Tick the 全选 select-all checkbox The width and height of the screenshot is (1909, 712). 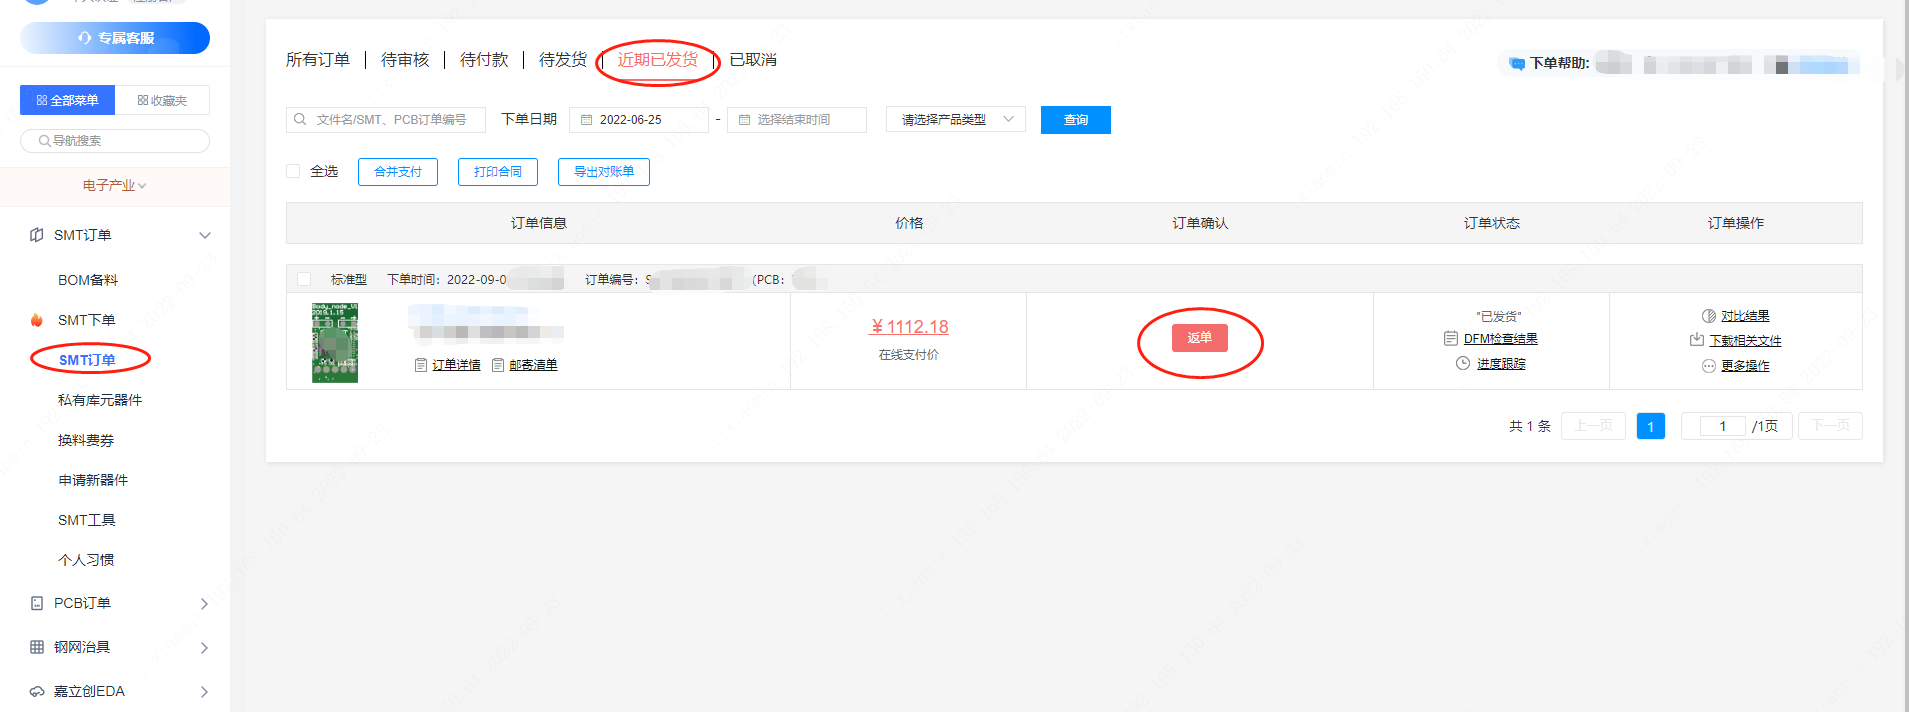293,171
